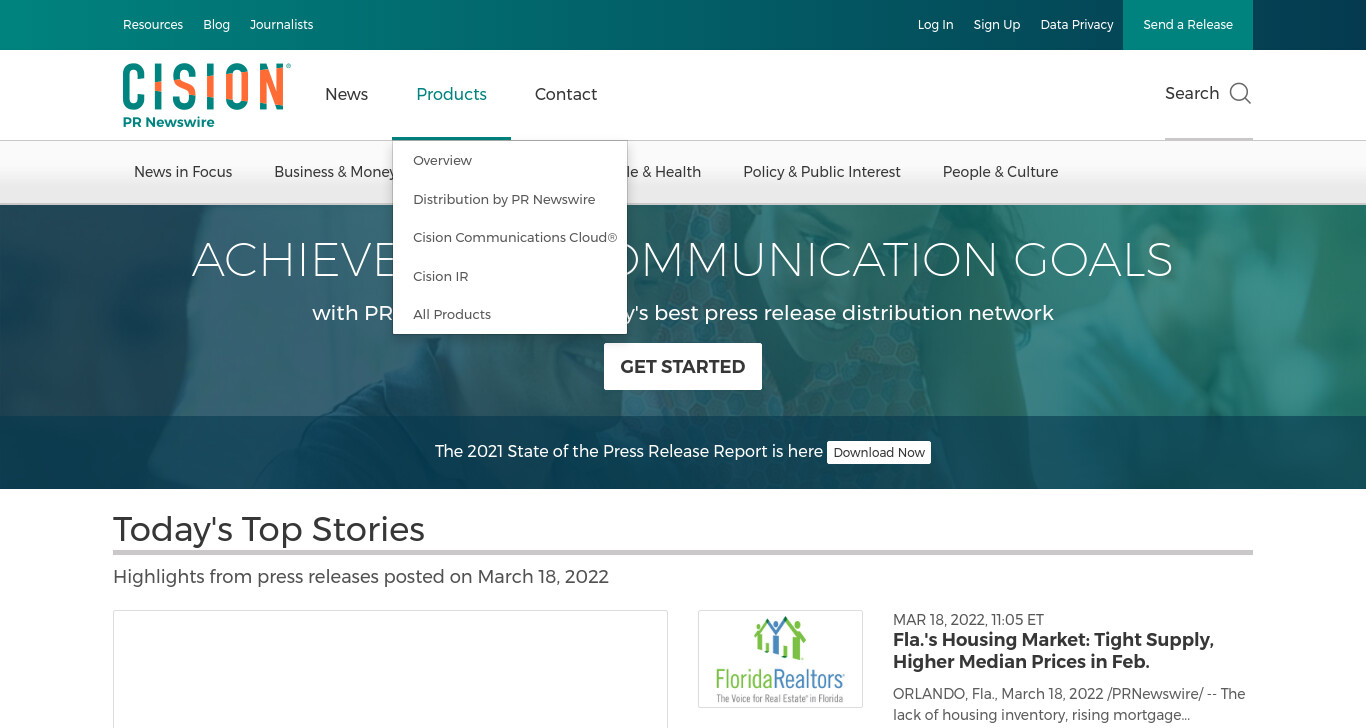1366x728 pixels.
Task: Open the Florida Realtors logo thumbnail
Action: (x=780, y=659)
